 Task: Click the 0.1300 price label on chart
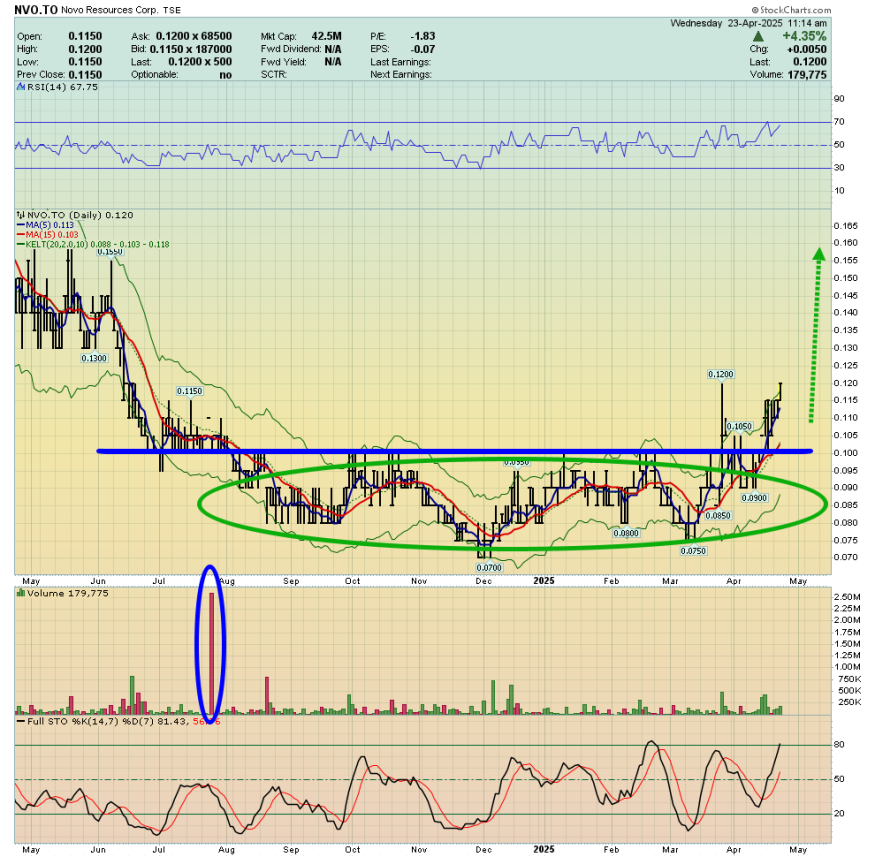pos(94,358)
